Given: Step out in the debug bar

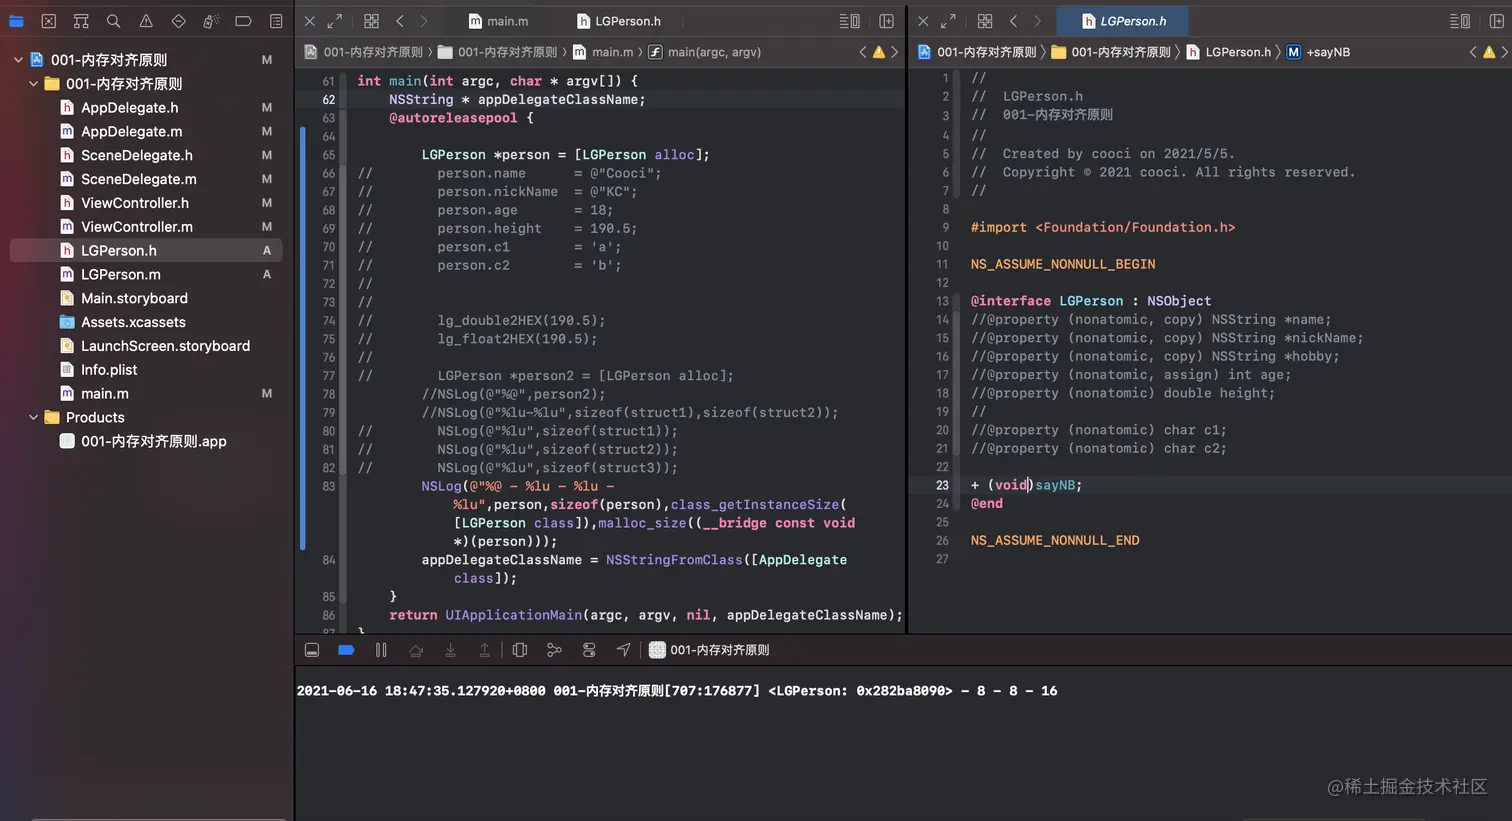Looking at the screenshot, I should click(485, 650).
